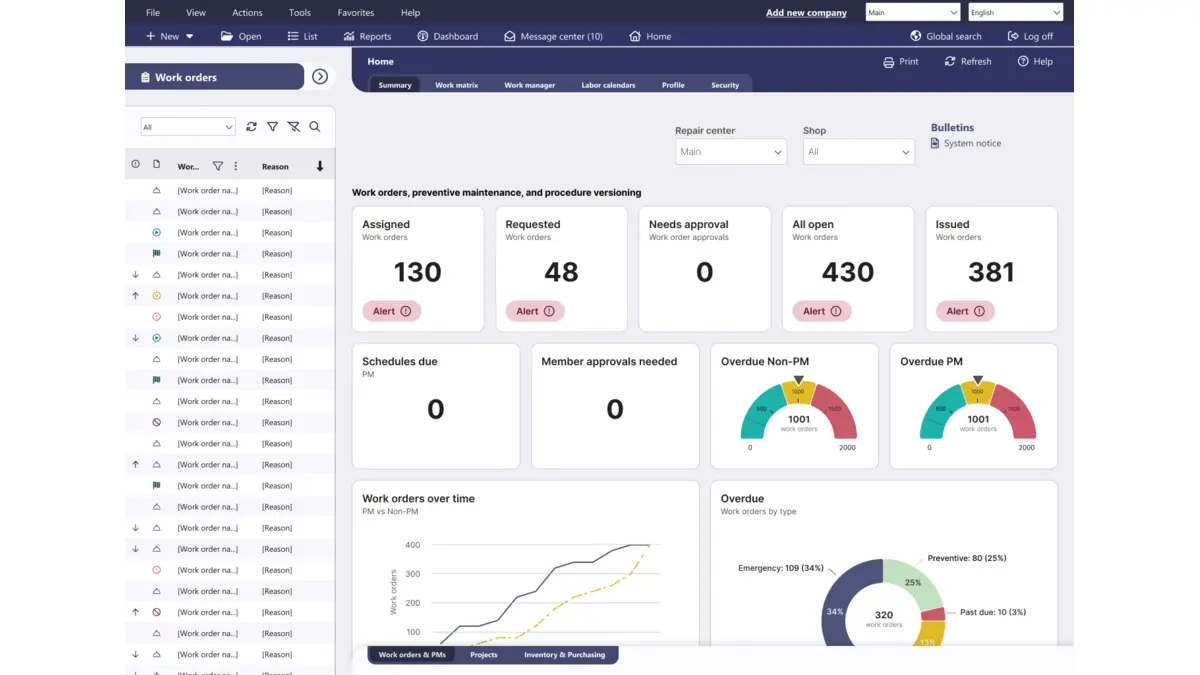Viewport: 1200px width, 675px height.
Task: Click the Add new company link
Action: coord(806,13)
